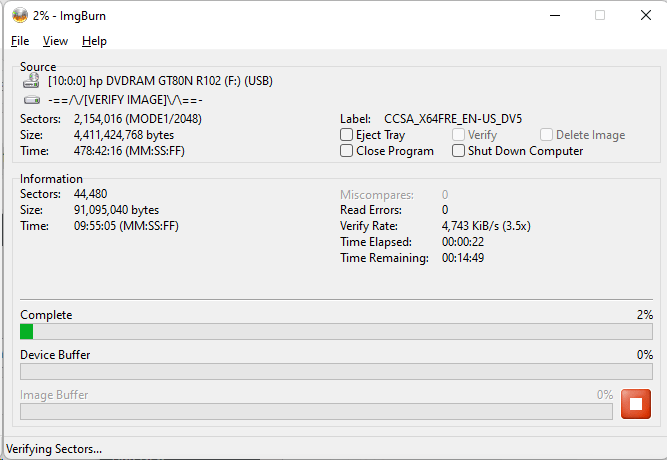Click the greyed-out Verify checkbox

coord(459,135)
